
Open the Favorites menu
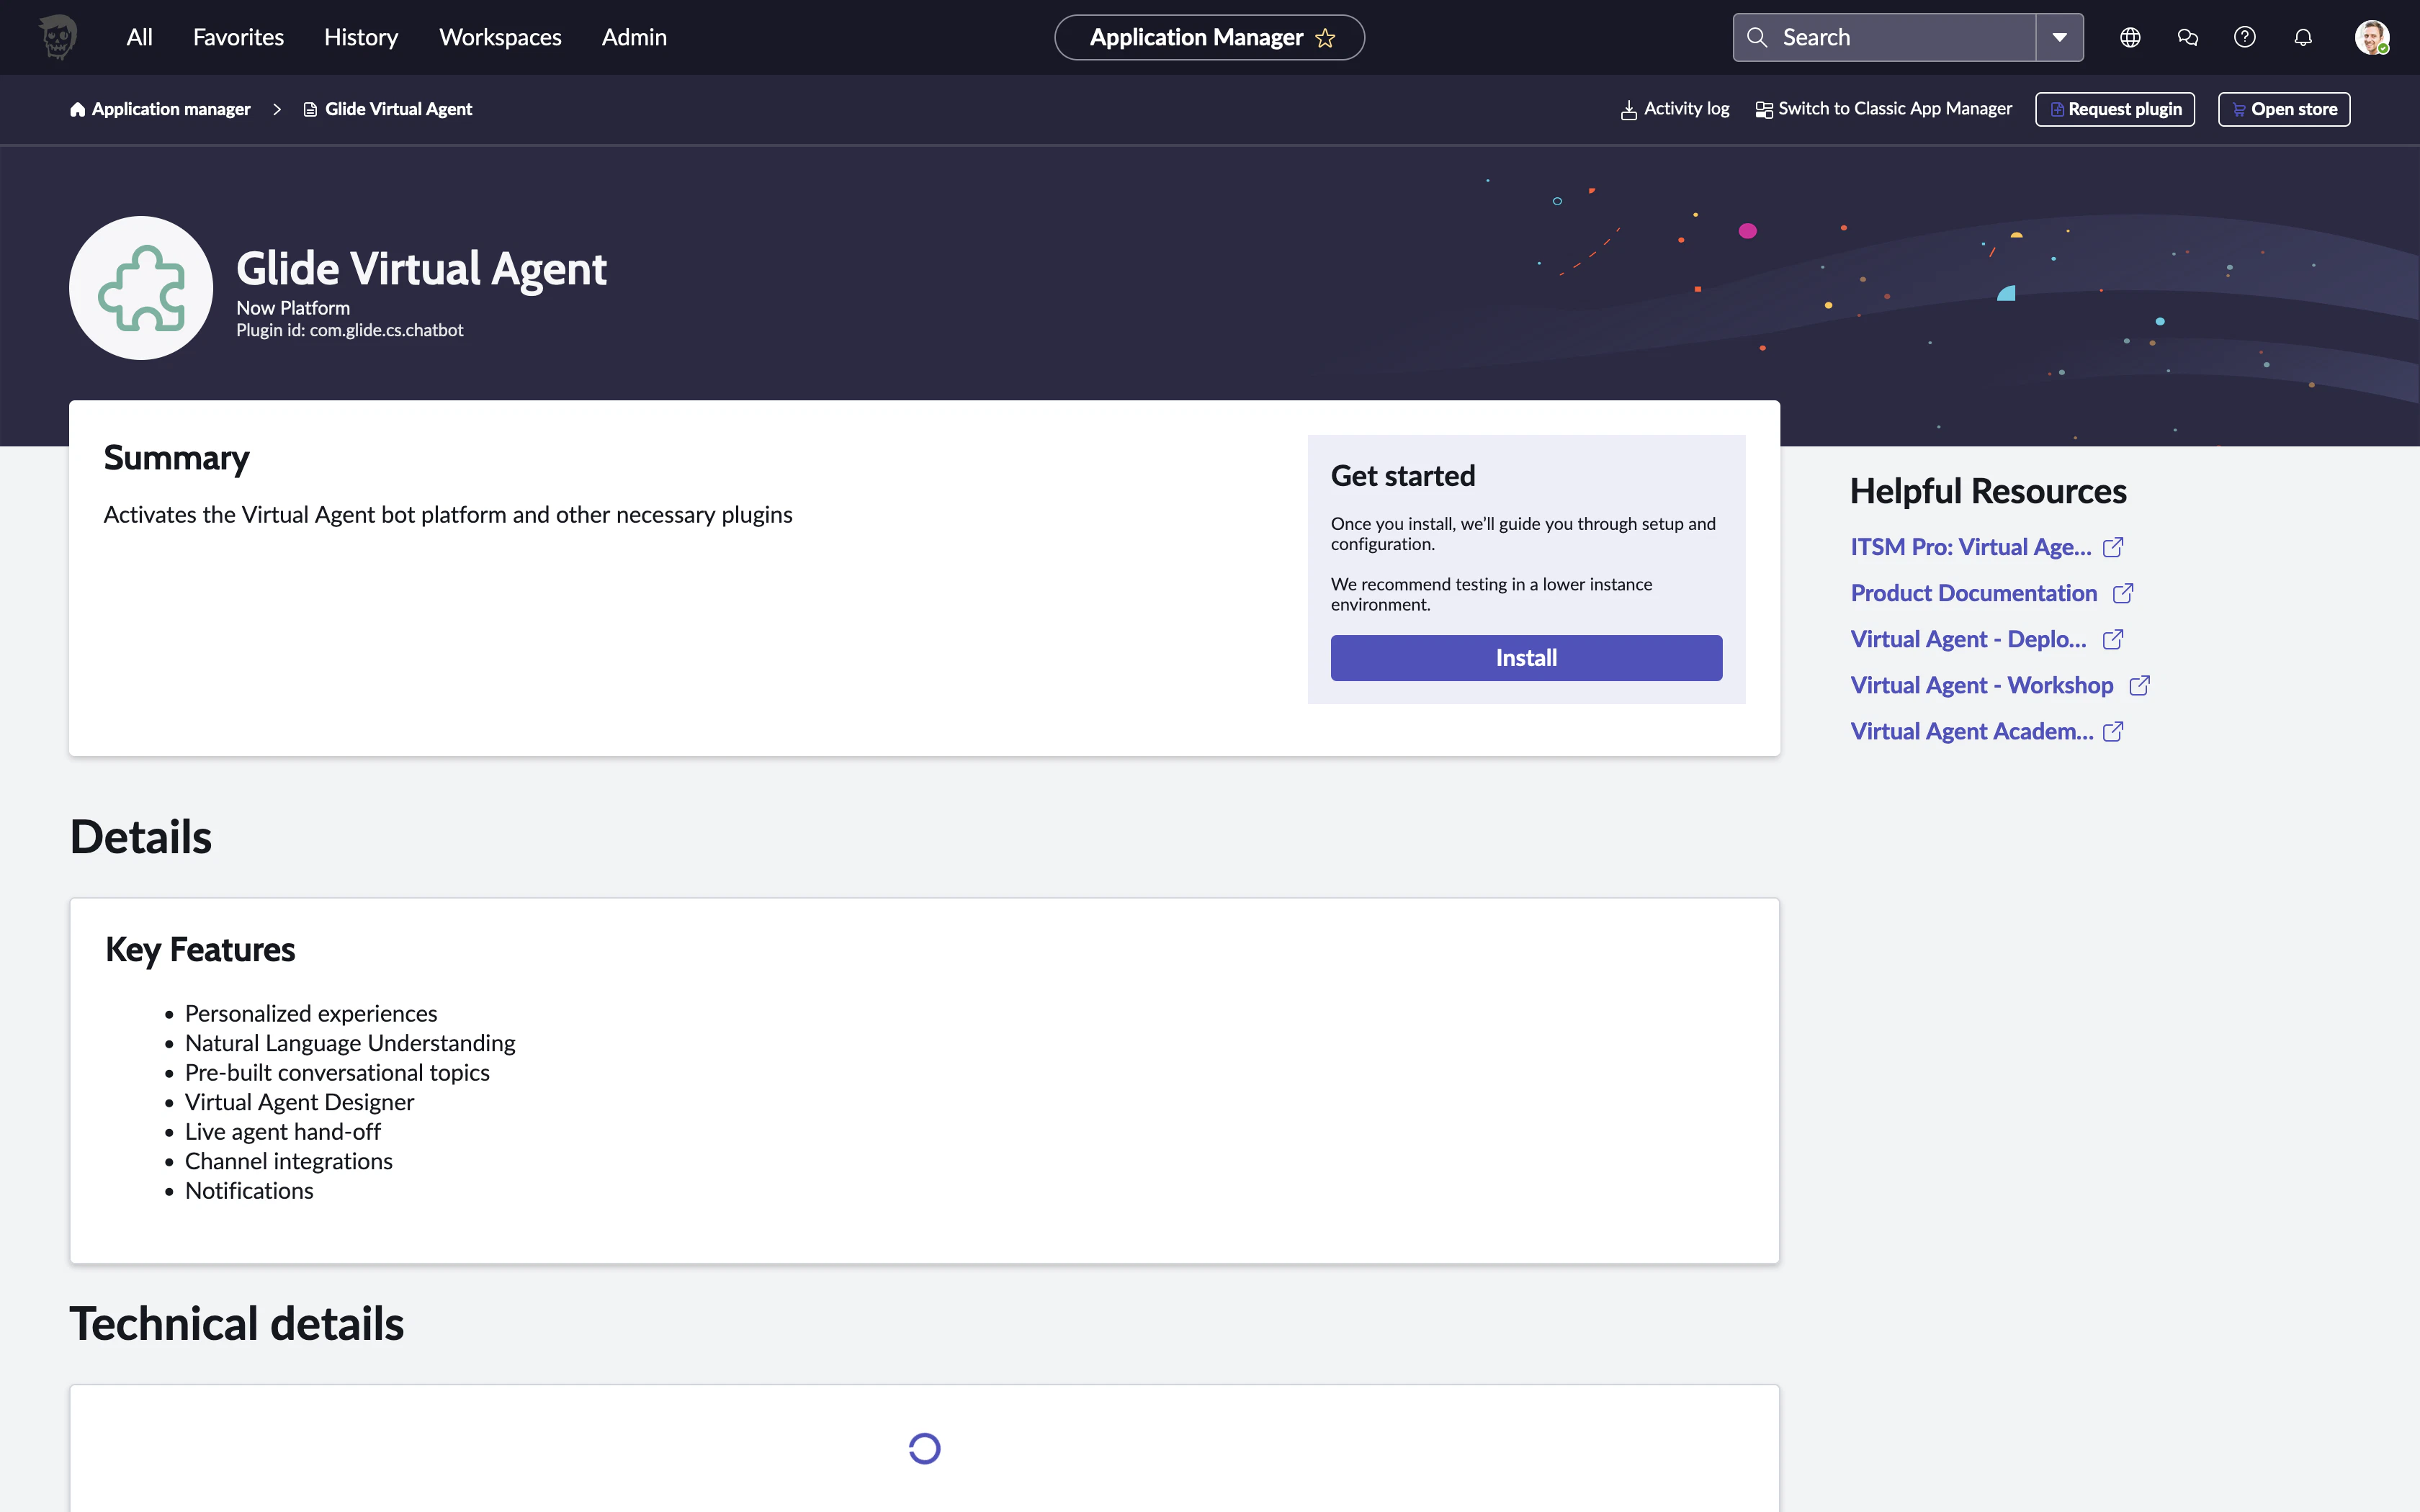tap(238, 38)
